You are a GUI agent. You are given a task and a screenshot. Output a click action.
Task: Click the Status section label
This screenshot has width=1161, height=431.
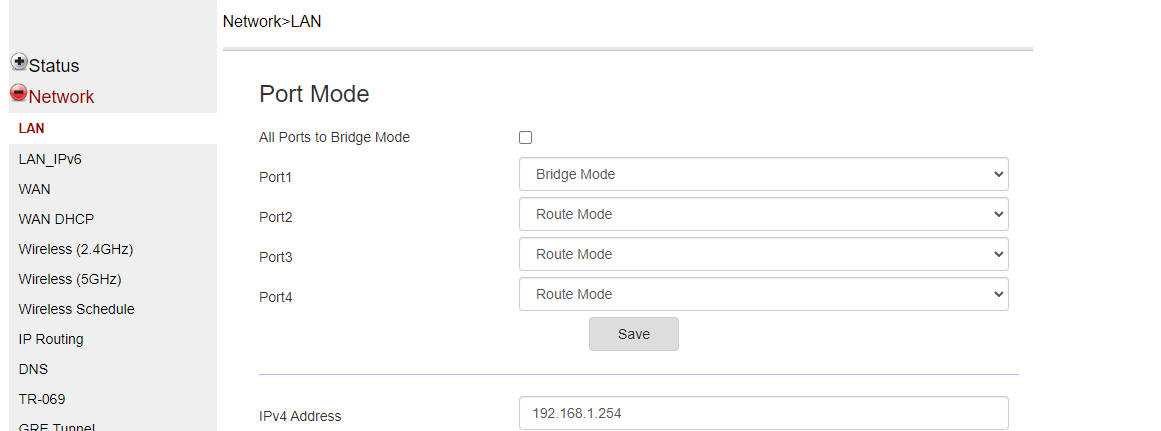[x=54, y=66]
